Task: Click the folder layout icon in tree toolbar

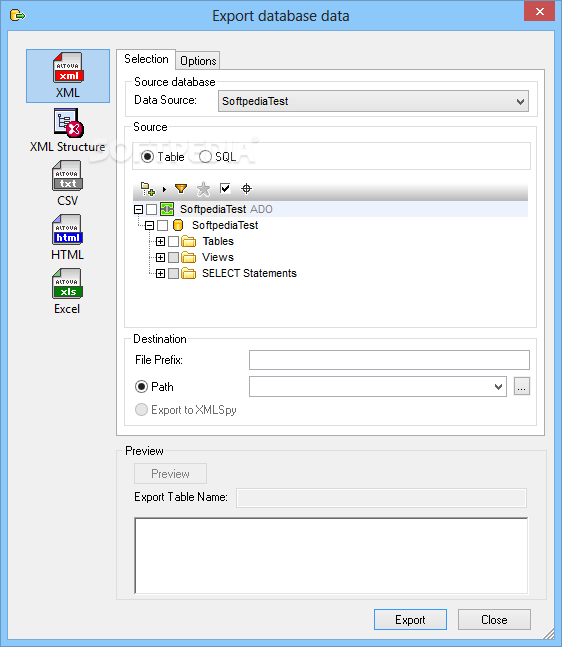Action: coord(148,189)
